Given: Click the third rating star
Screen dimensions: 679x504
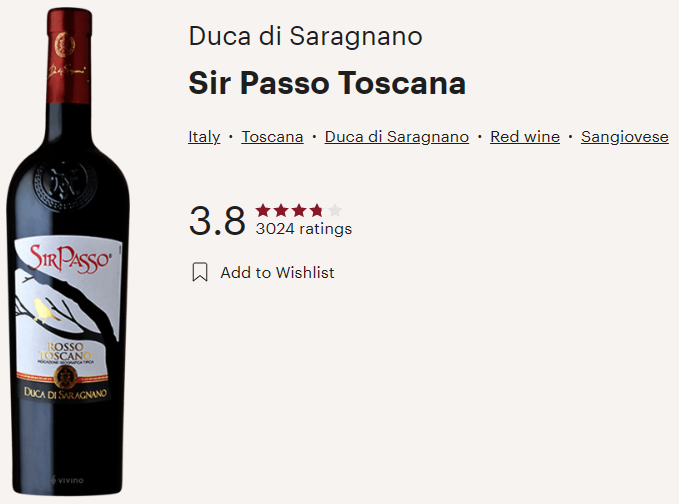Looking at the screenshot, I should point(299,211).
